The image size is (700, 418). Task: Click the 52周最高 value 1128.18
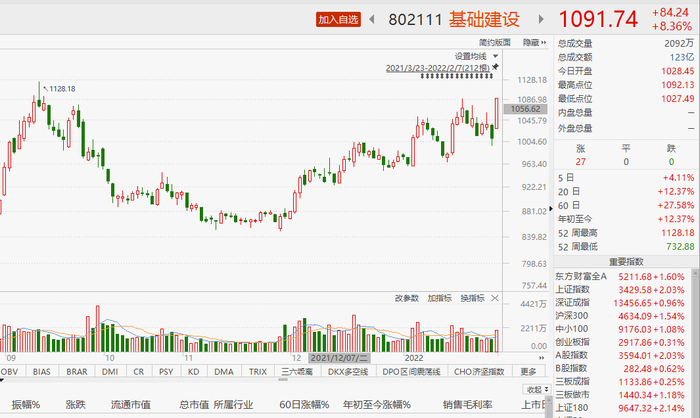click(678, 233)
